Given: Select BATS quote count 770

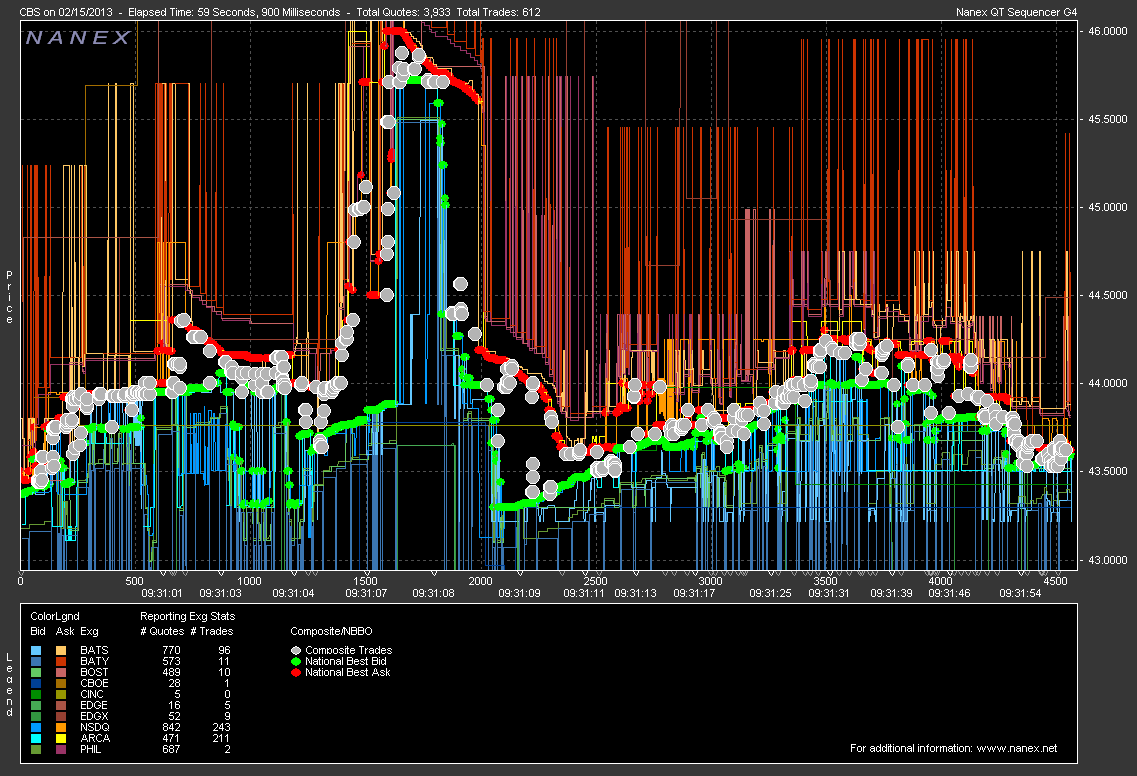Looking at the screenshot, I should [171, 651].
